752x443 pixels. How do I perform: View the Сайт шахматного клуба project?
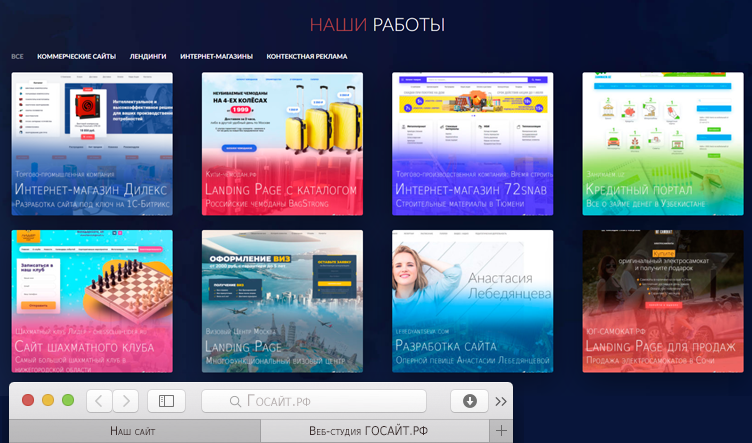pyautogui.click(x=92, y=301)
